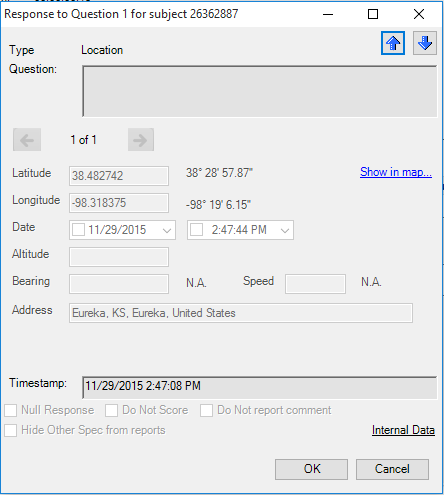Toggle the checkbox beside time 2:47:44 PM
Screen dimensions: 444x495
197,230
